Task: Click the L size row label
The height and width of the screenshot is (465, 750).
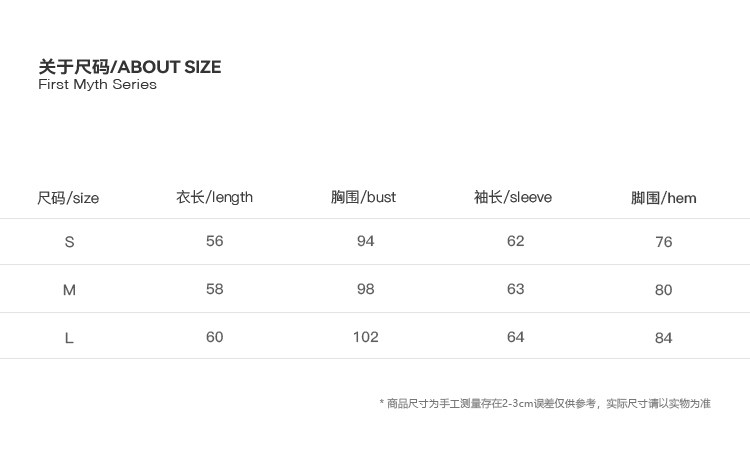Action: tap(69, 338)
